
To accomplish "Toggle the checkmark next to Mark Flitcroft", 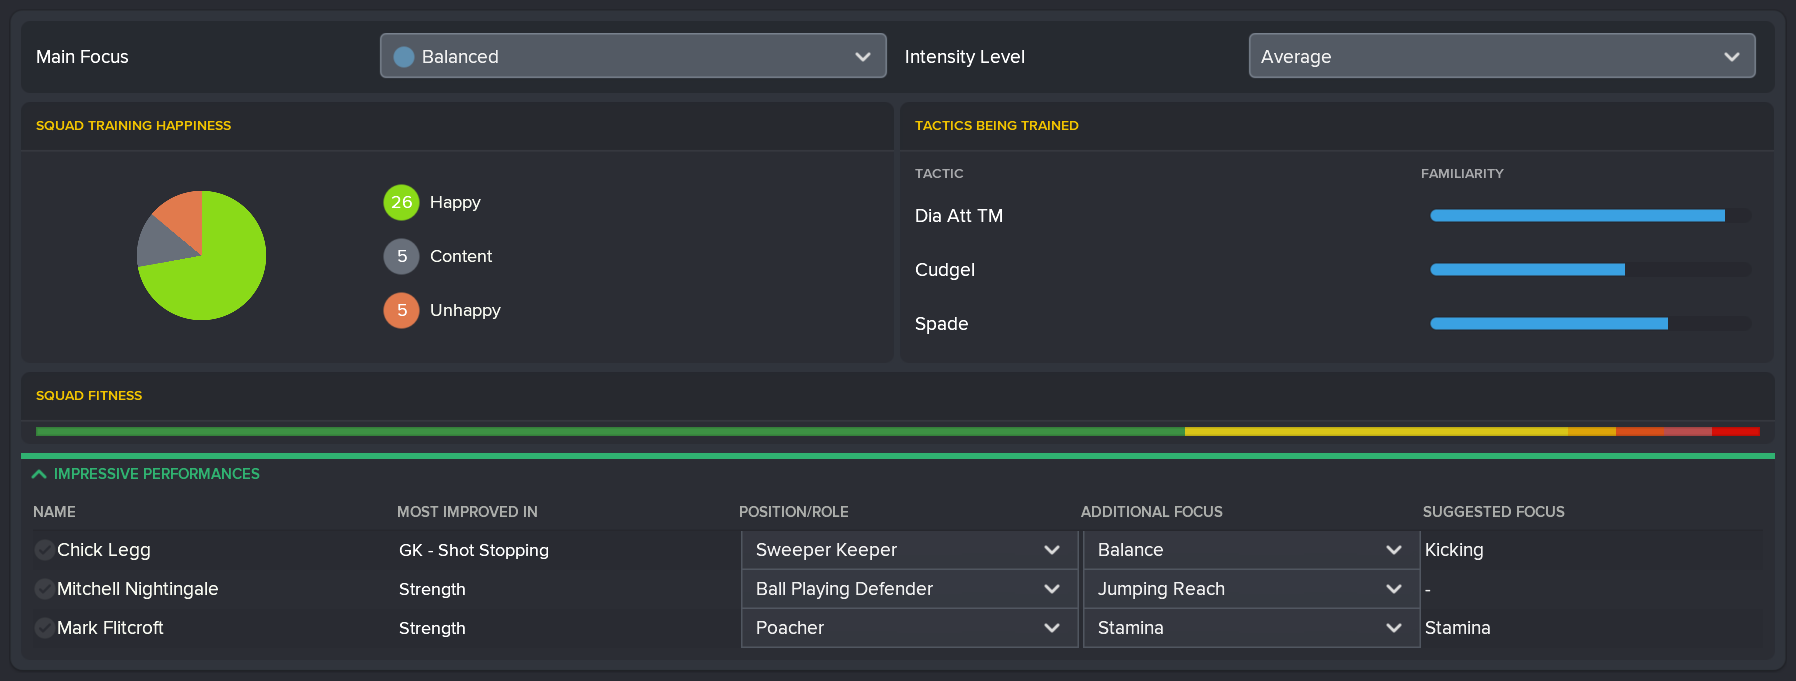I will [x=44, y=628].
